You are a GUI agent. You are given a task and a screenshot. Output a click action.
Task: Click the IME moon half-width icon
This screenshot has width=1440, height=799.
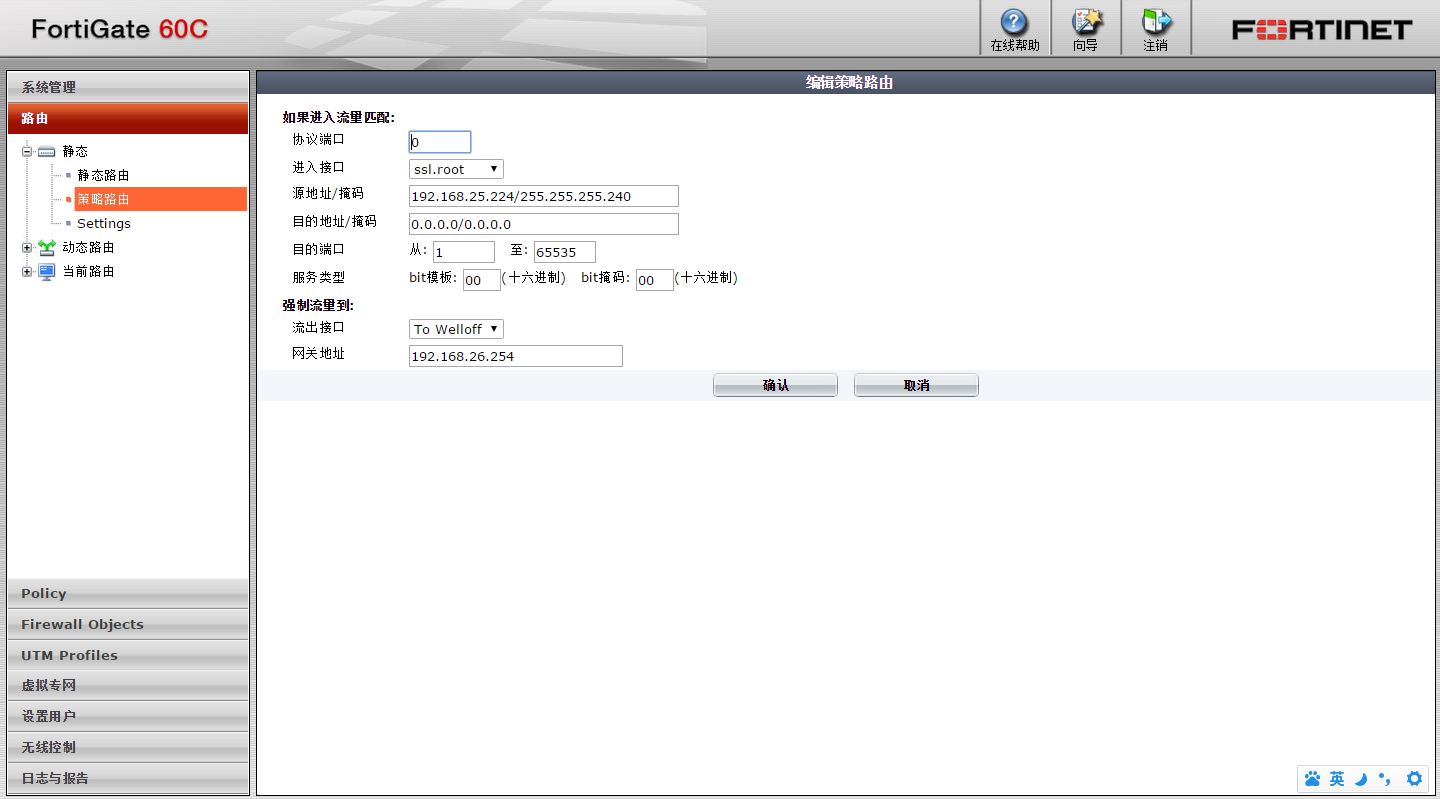(1361, 779)
